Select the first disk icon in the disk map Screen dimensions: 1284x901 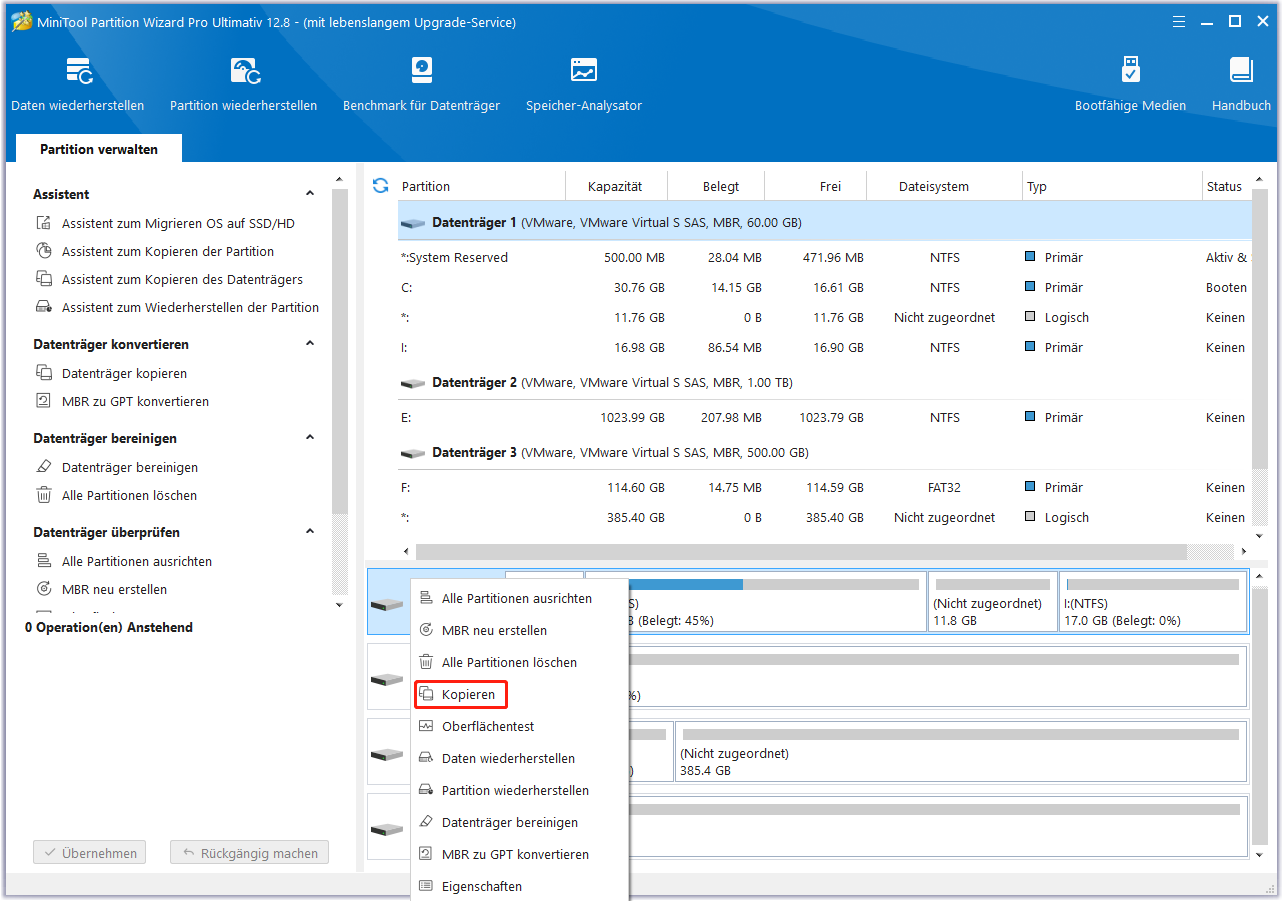386,605
